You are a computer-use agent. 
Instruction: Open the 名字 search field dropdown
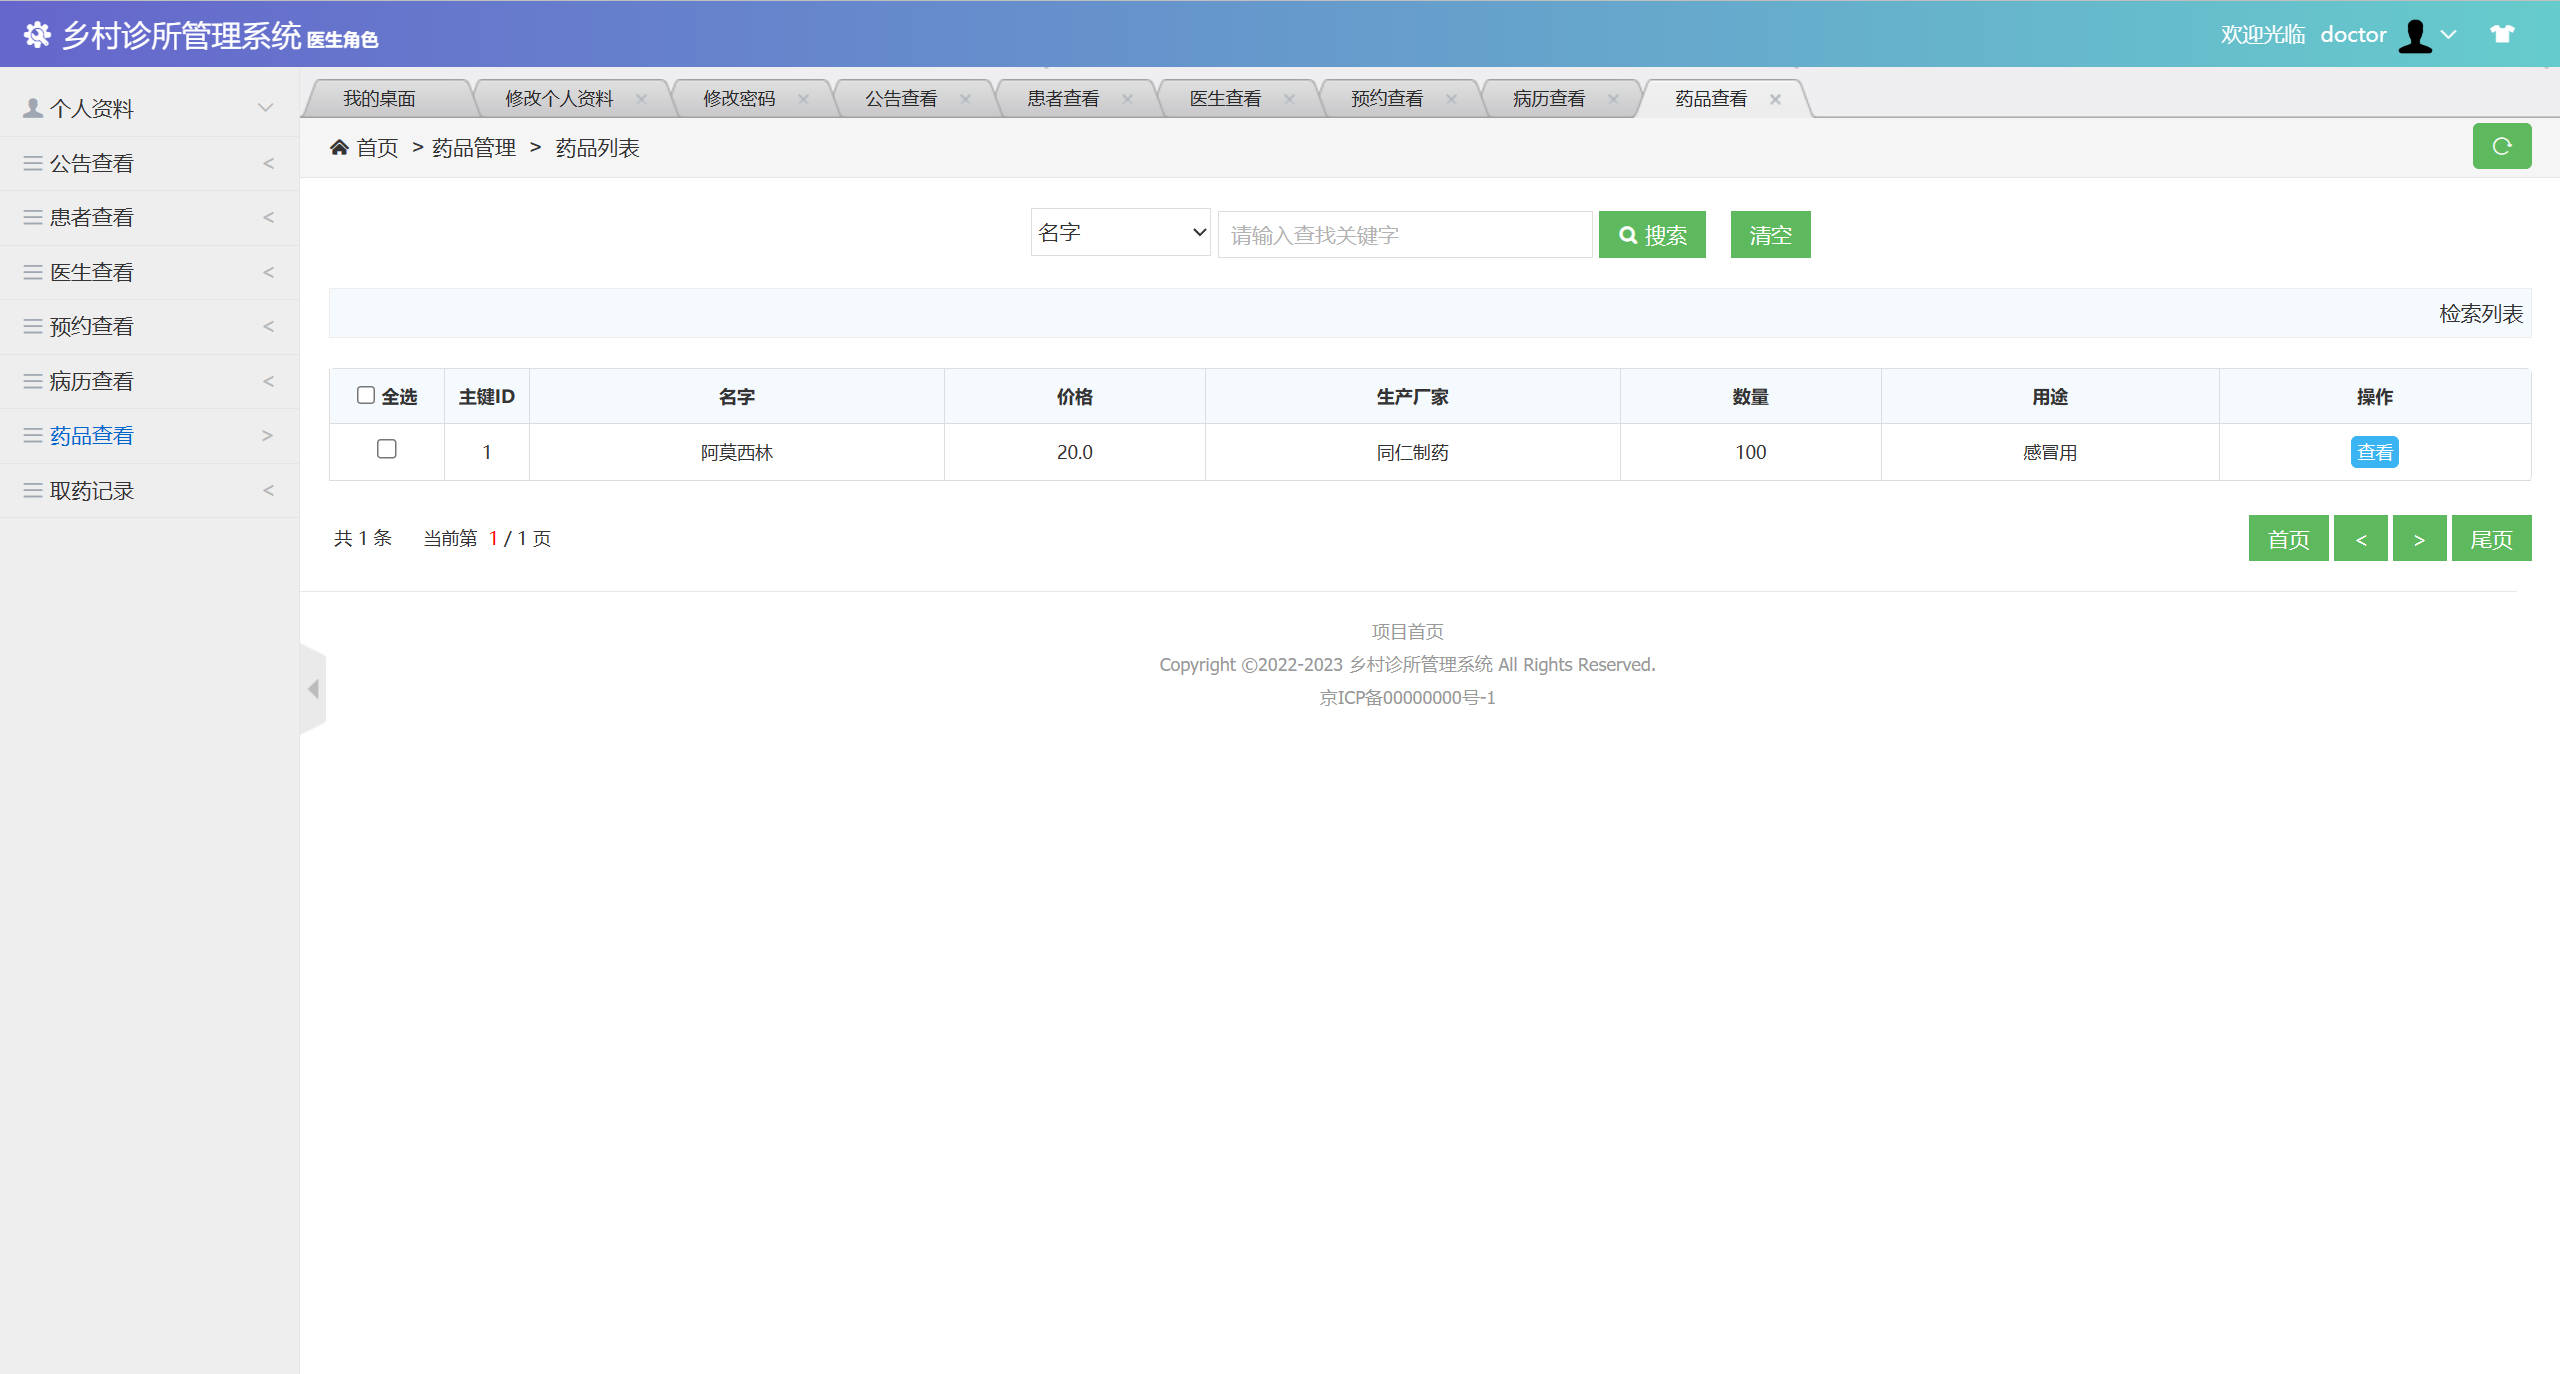1120,232
